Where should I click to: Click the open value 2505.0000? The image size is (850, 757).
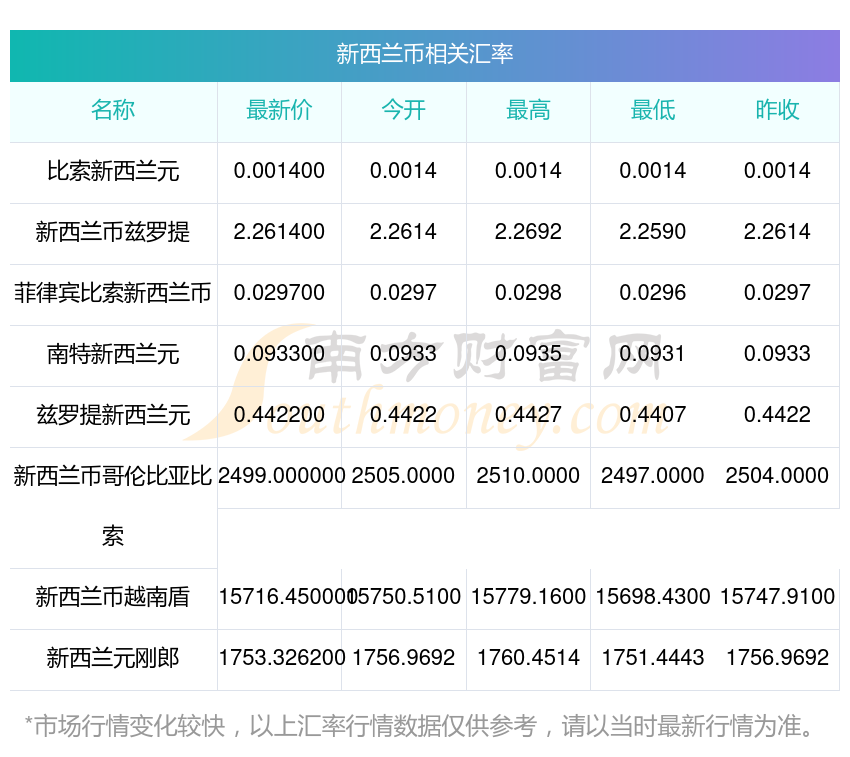tap(403, 476)
